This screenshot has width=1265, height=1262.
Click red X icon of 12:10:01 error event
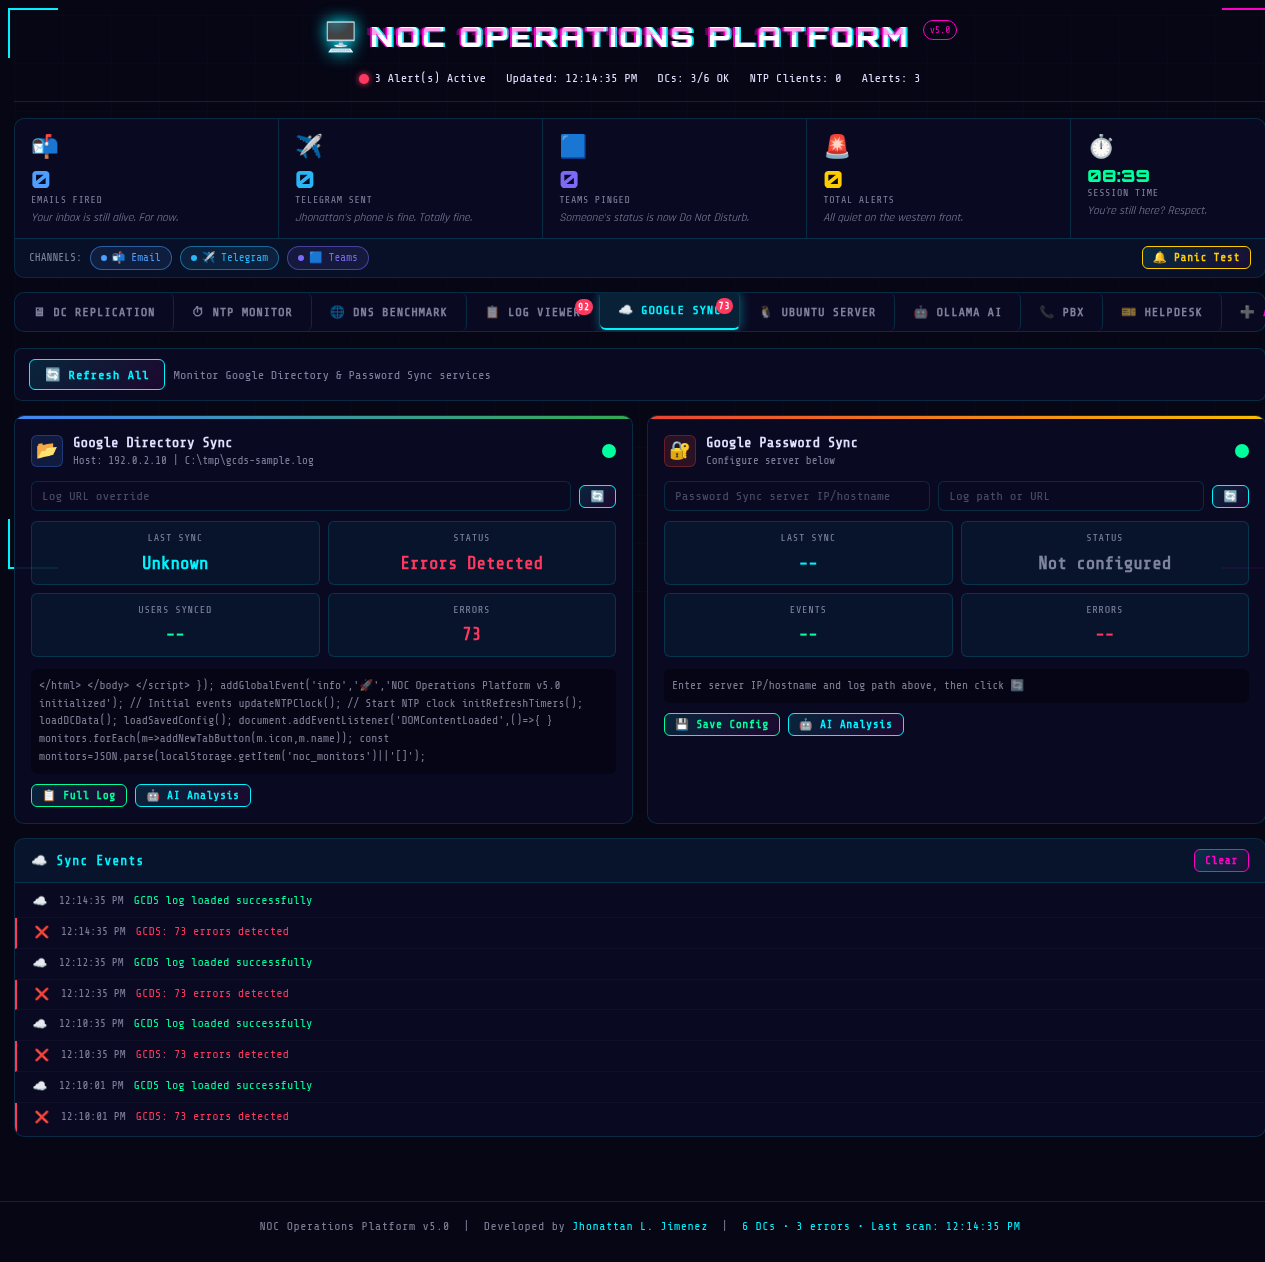coord(42,1117)
